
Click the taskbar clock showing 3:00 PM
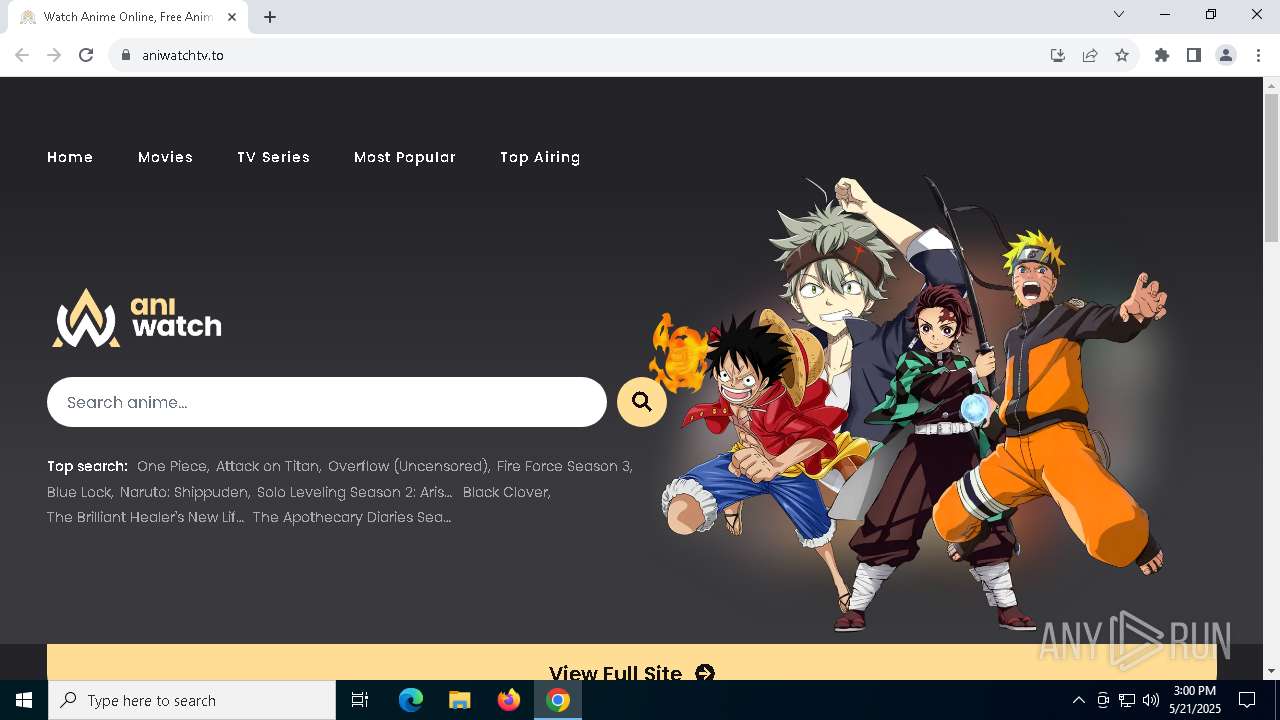(1195, 700)
